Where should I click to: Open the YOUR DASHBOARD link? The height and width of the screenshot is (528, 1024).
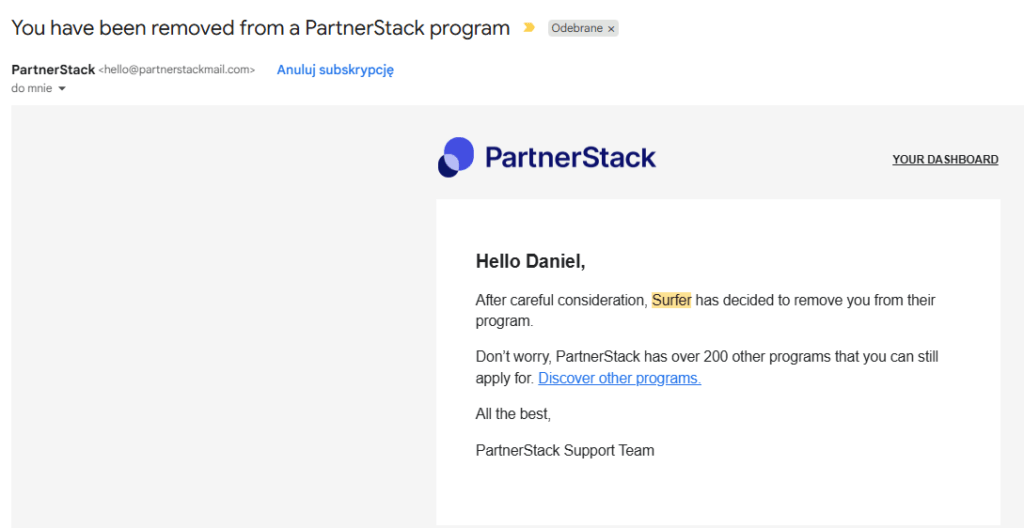[x=945, y=159]
